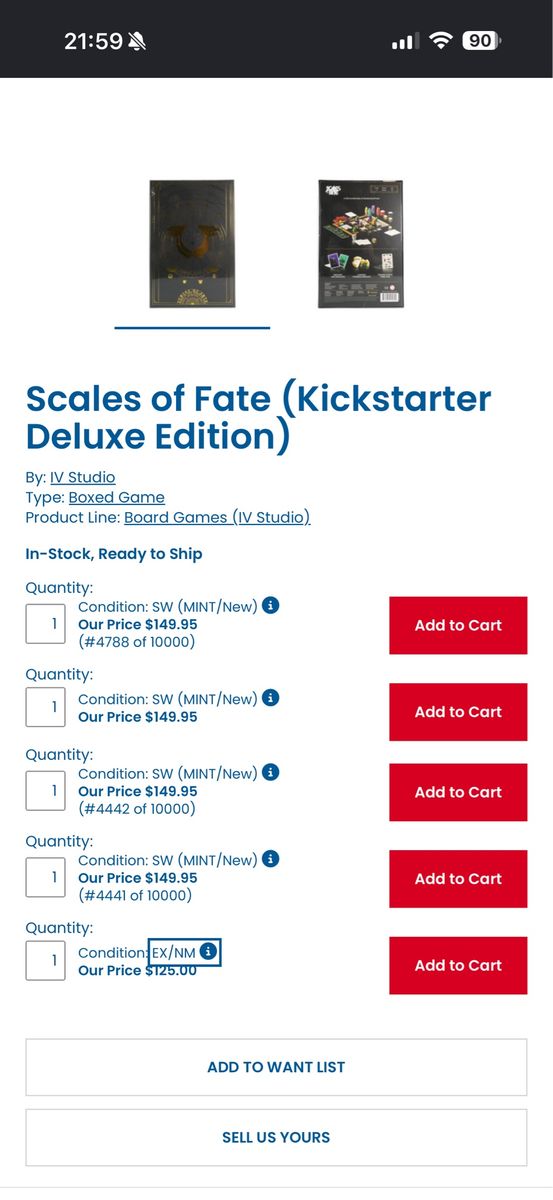The width and height of the screenshot is (553, 1200).
Task: Focus quantity field for the #4442 listing
Action: [46, 791]
